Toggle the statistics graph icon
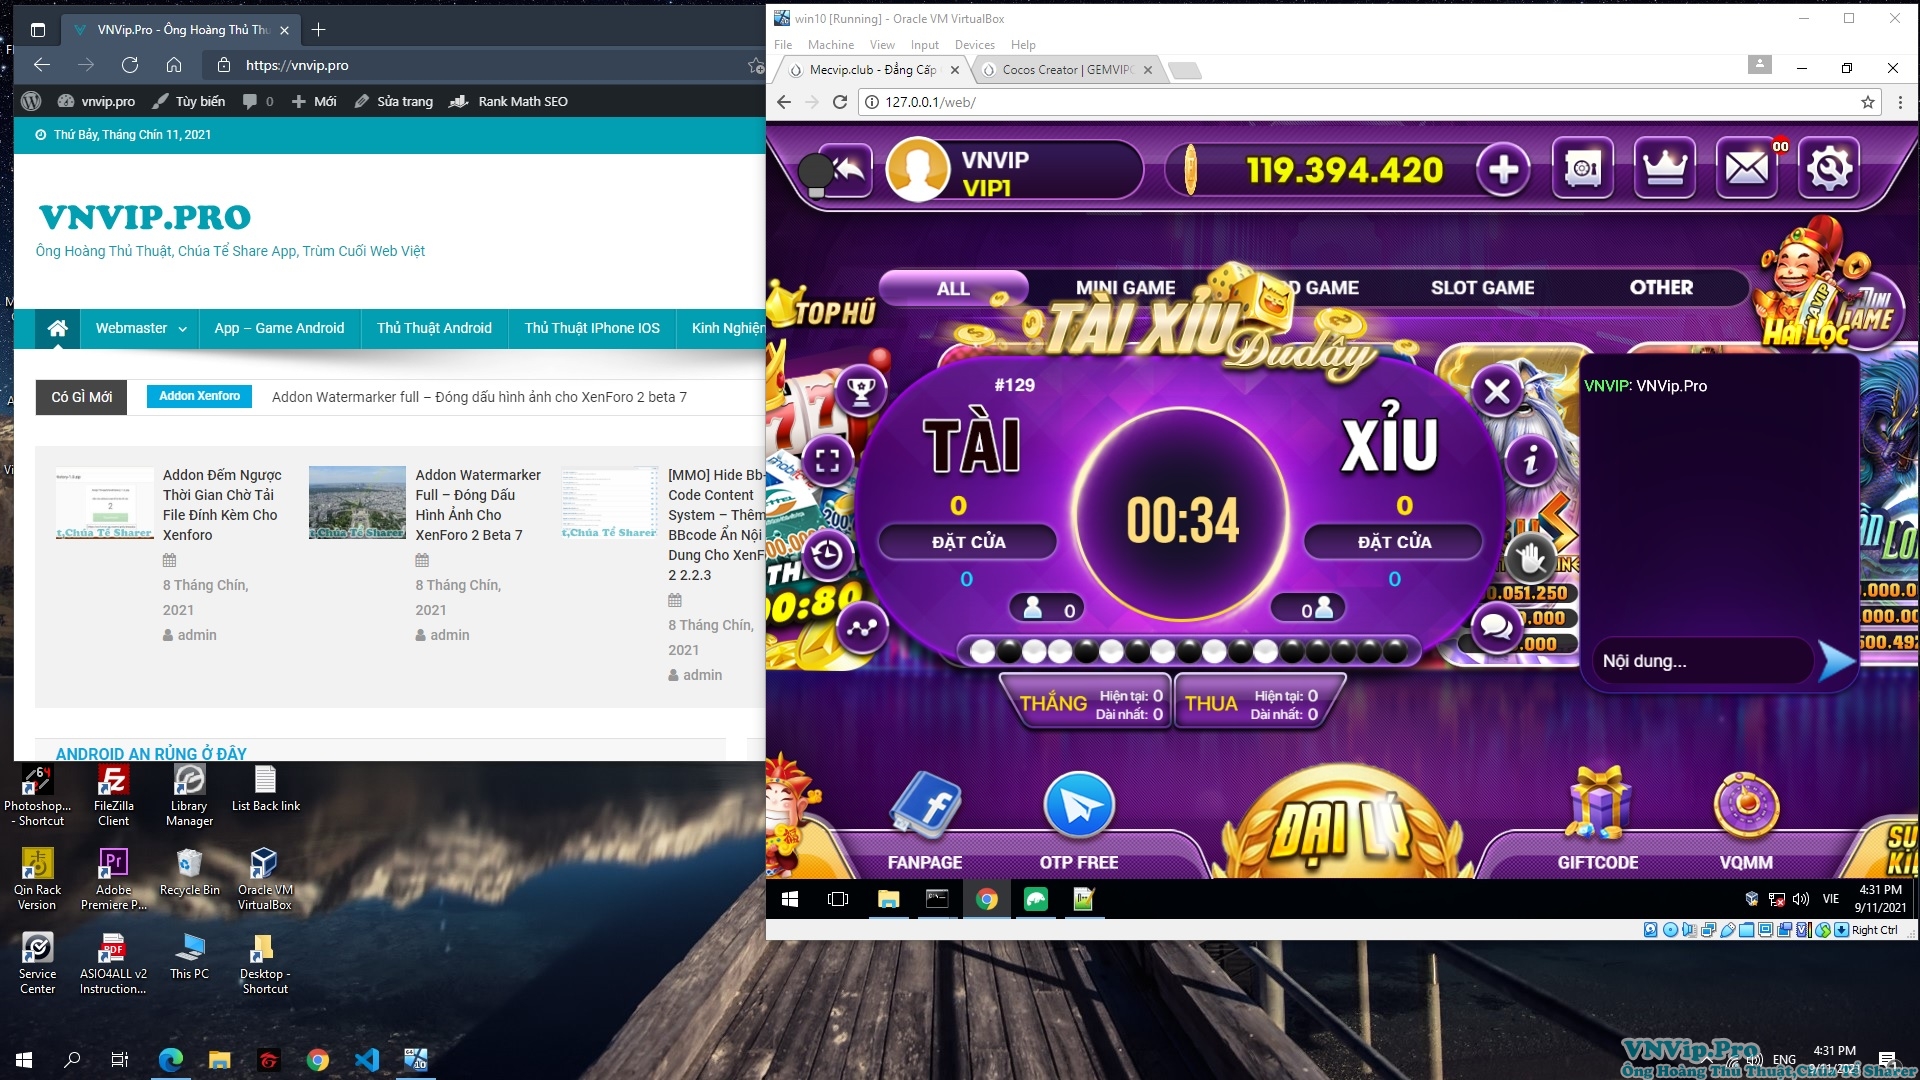Screen dimensions: 1920x1080 (861, 627)
